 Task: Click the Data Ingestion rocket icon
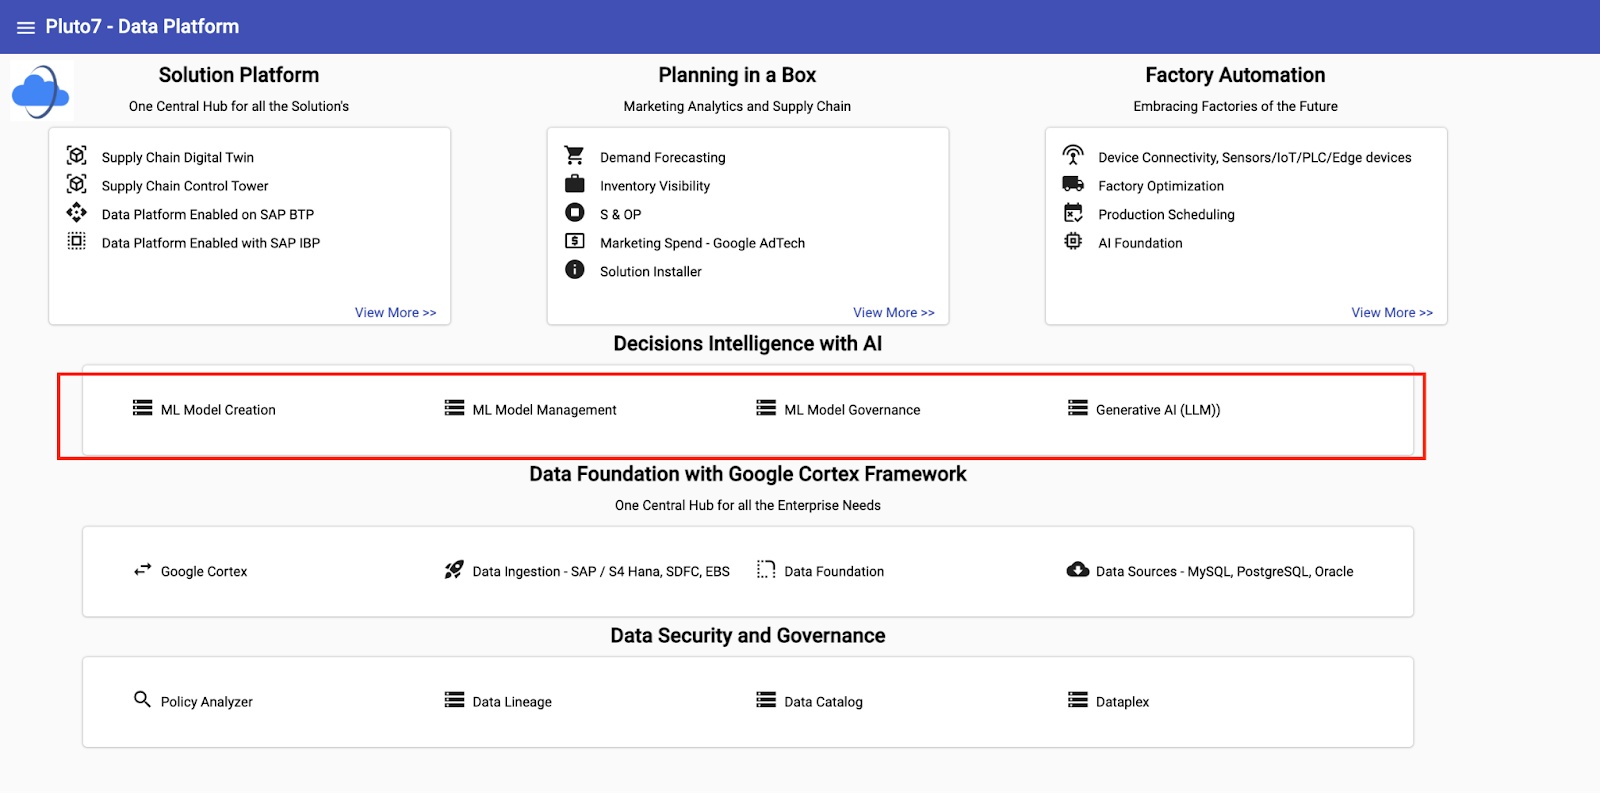[454, 570]
